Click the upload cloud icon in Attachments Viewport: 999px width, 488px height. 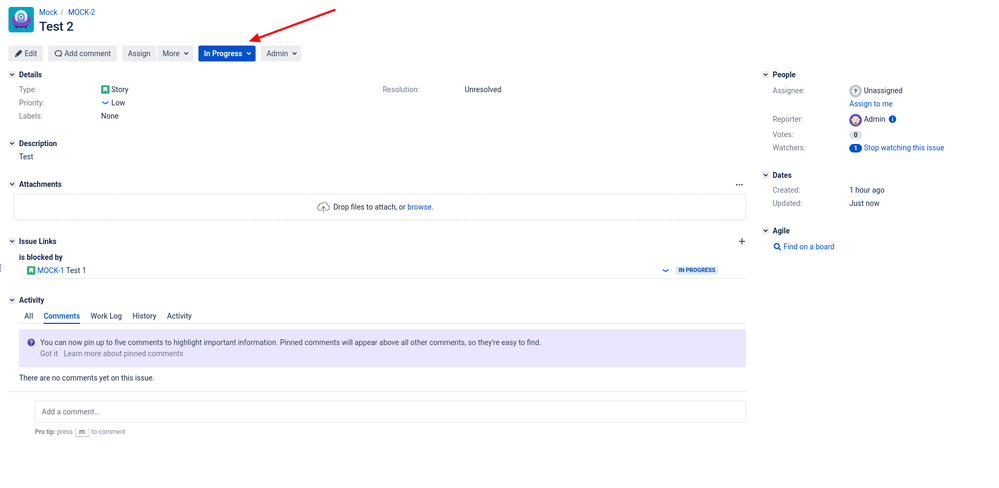(323, 207)
